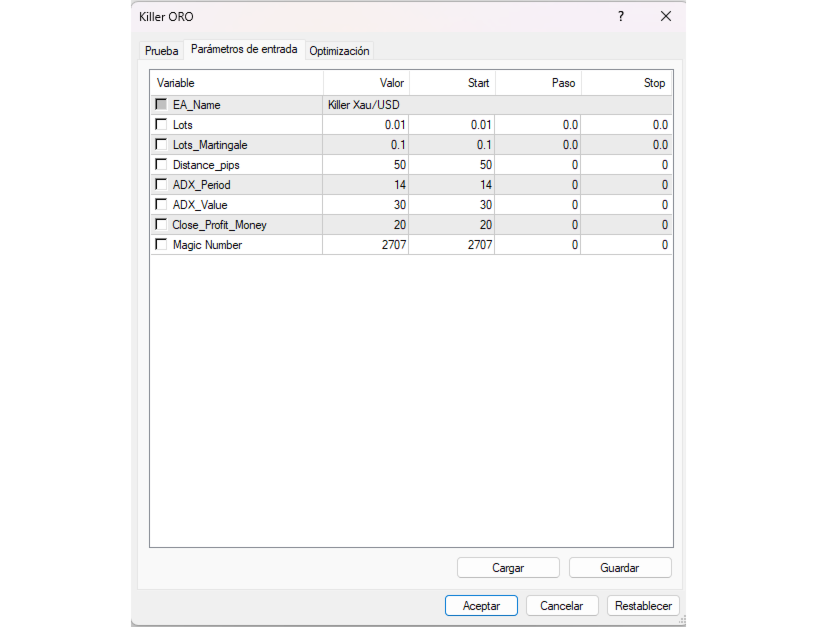This screenshot has height=627, width=837.
Task: Select the Close_Profit_Money Stop cell
Action: [626, 225]
